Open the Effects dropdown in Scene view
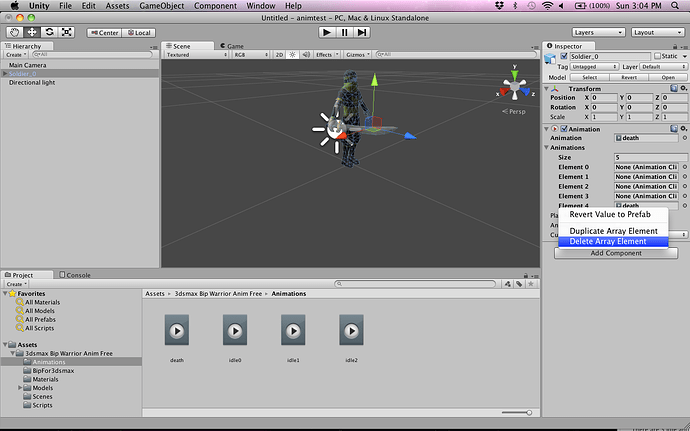The image size is (690, 431). click(x=327, y=55)
